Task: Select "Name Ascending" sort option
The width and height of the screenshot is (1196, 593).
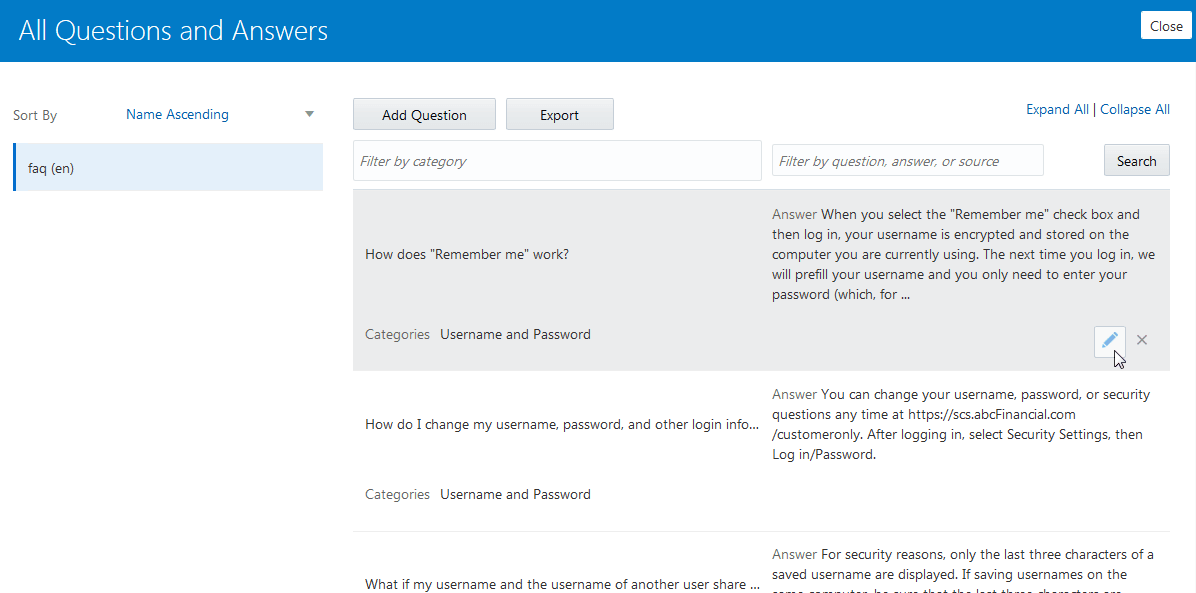Action: pos(177,114)
